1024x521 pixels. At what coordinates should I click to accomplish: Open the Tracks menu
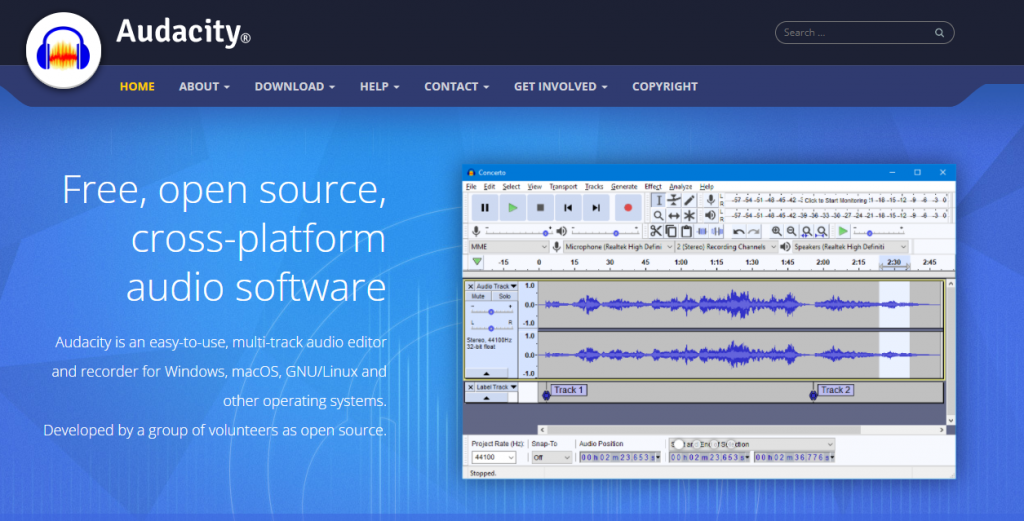coord(594,187)
